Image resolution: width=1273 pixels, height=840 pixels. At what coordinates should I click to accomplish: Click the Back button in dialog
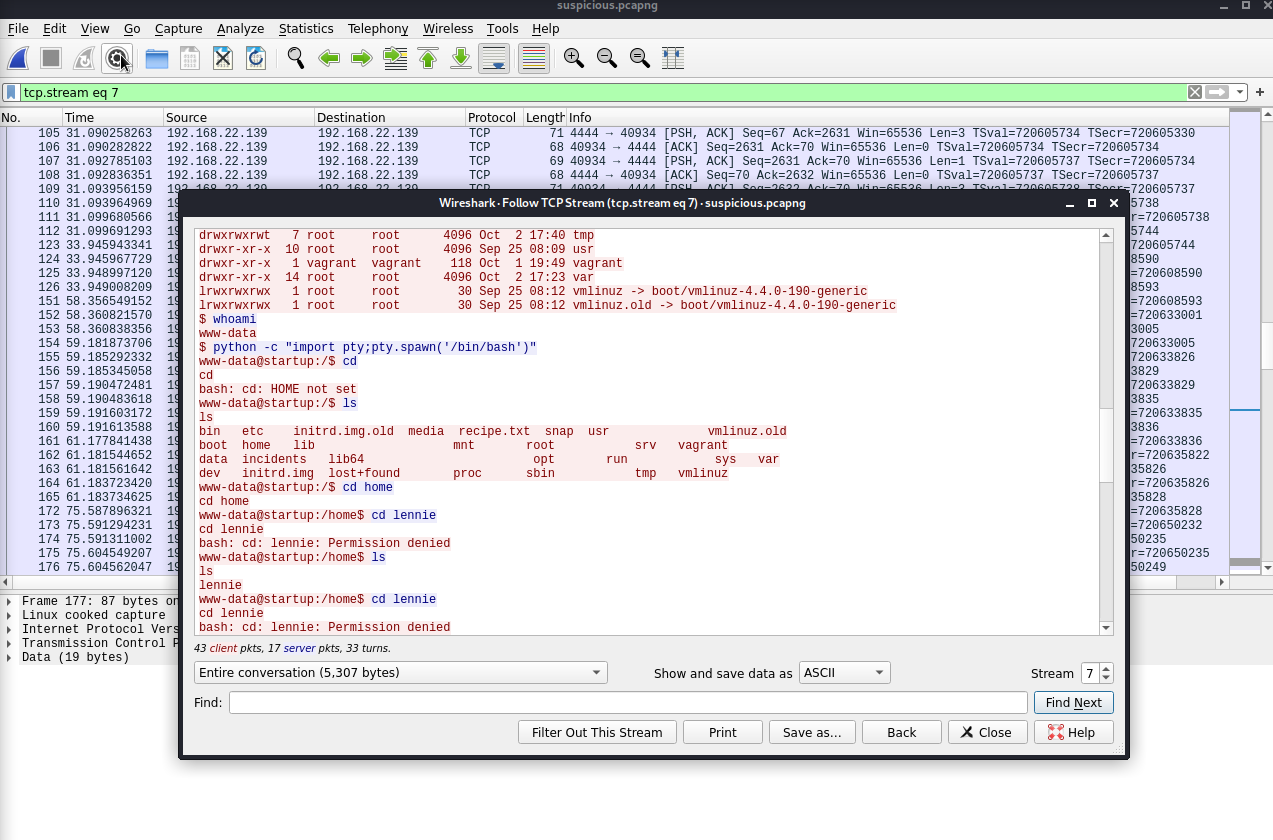902,732
